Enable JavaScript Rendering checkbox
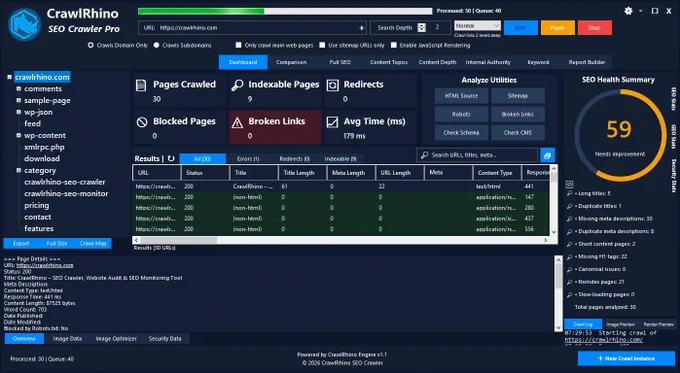680x373 pixels. point(393,45)
